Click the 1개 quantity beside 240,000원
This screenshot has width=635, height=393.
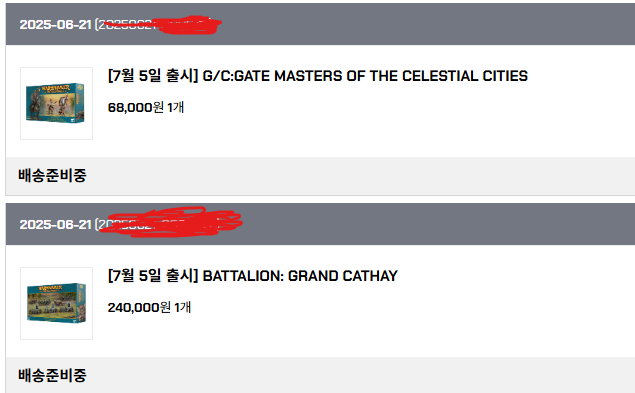[182, 308]
